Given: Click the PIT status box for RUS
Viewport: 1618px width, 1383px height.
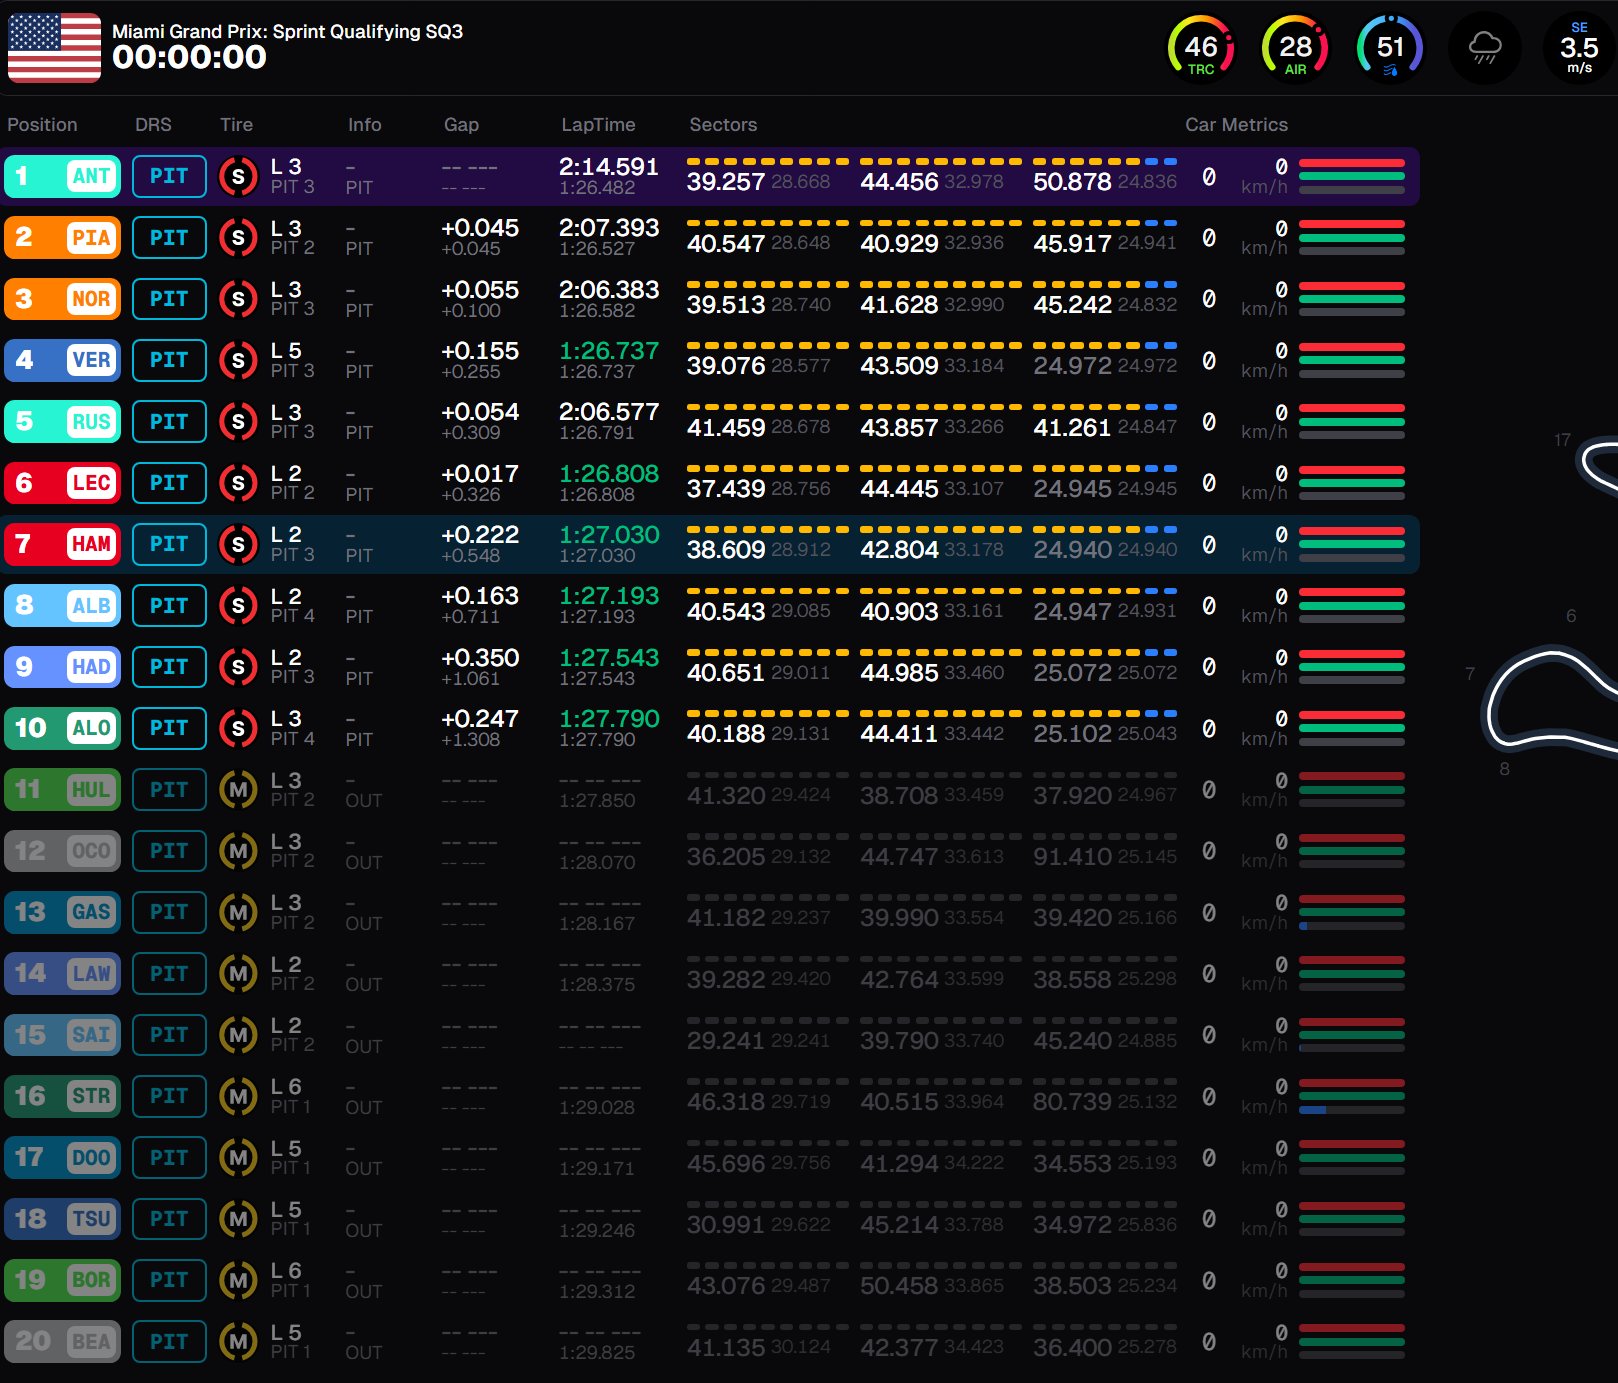Looking at the screenshot, I should pos(169,421).
